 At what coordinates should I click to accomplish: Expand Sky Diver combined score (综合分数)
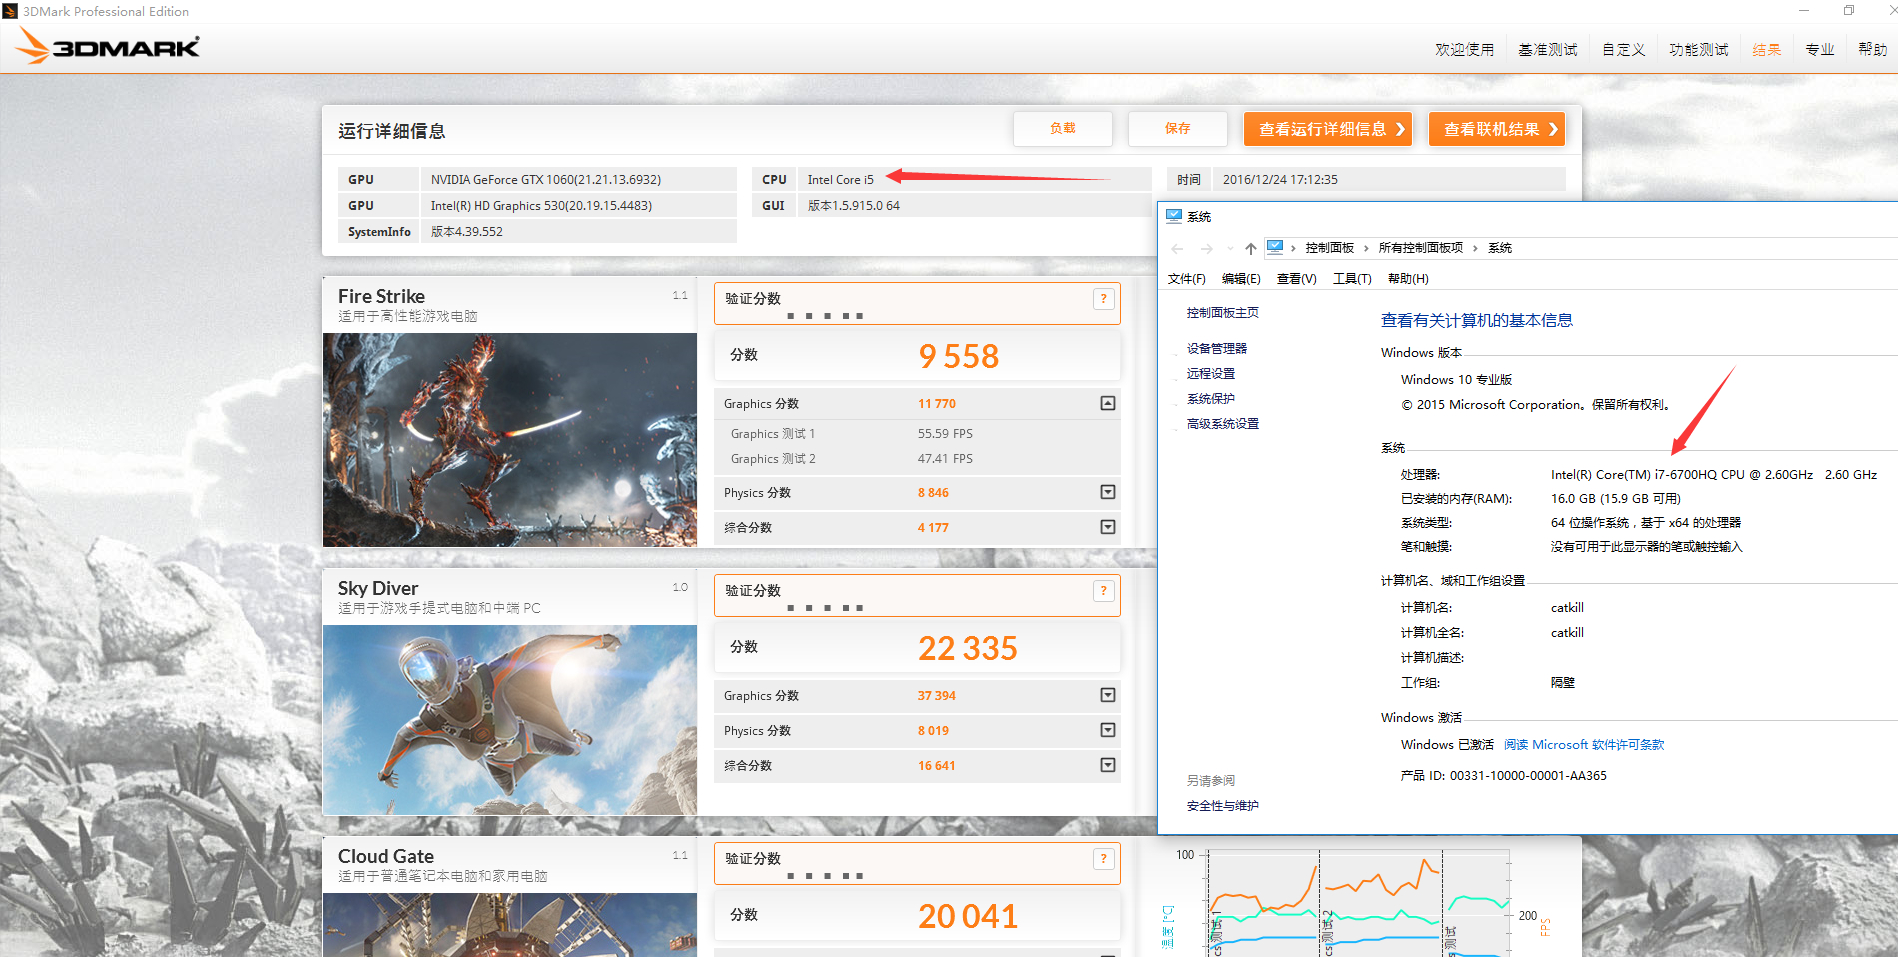point(1108,765)
